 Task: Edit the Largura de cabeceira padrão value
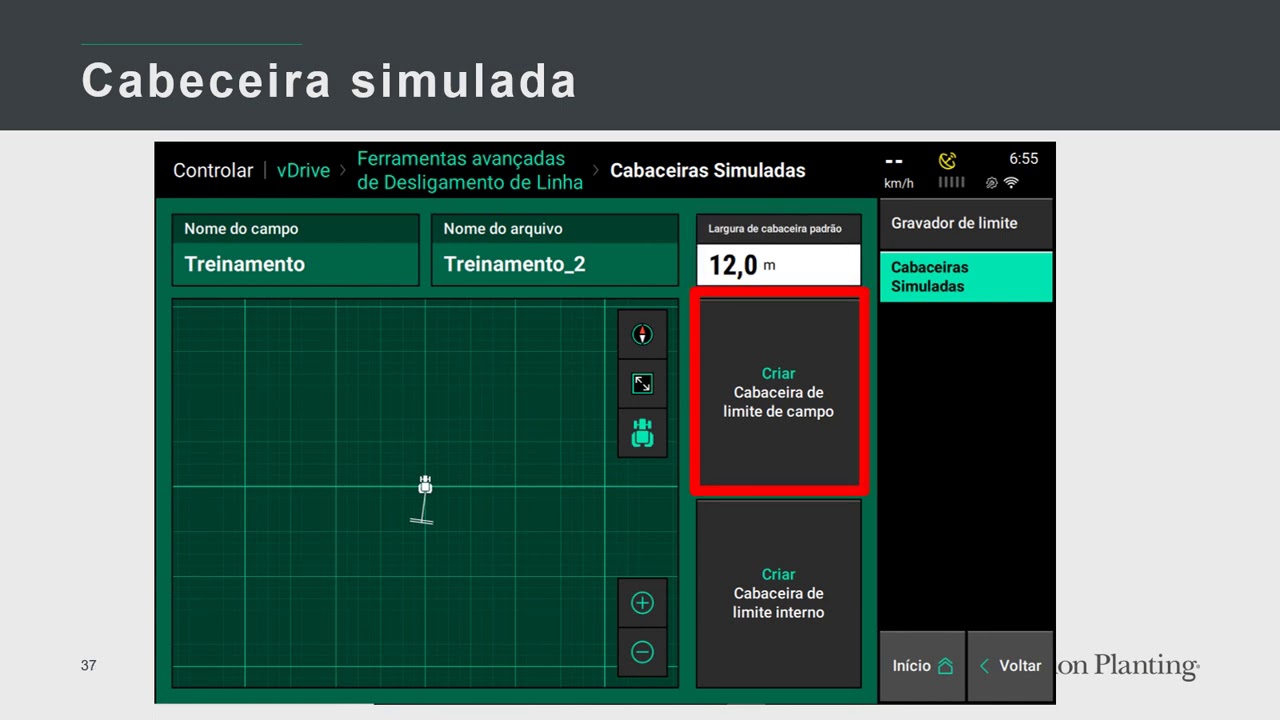pyautogui.click(x=778, y=265)
